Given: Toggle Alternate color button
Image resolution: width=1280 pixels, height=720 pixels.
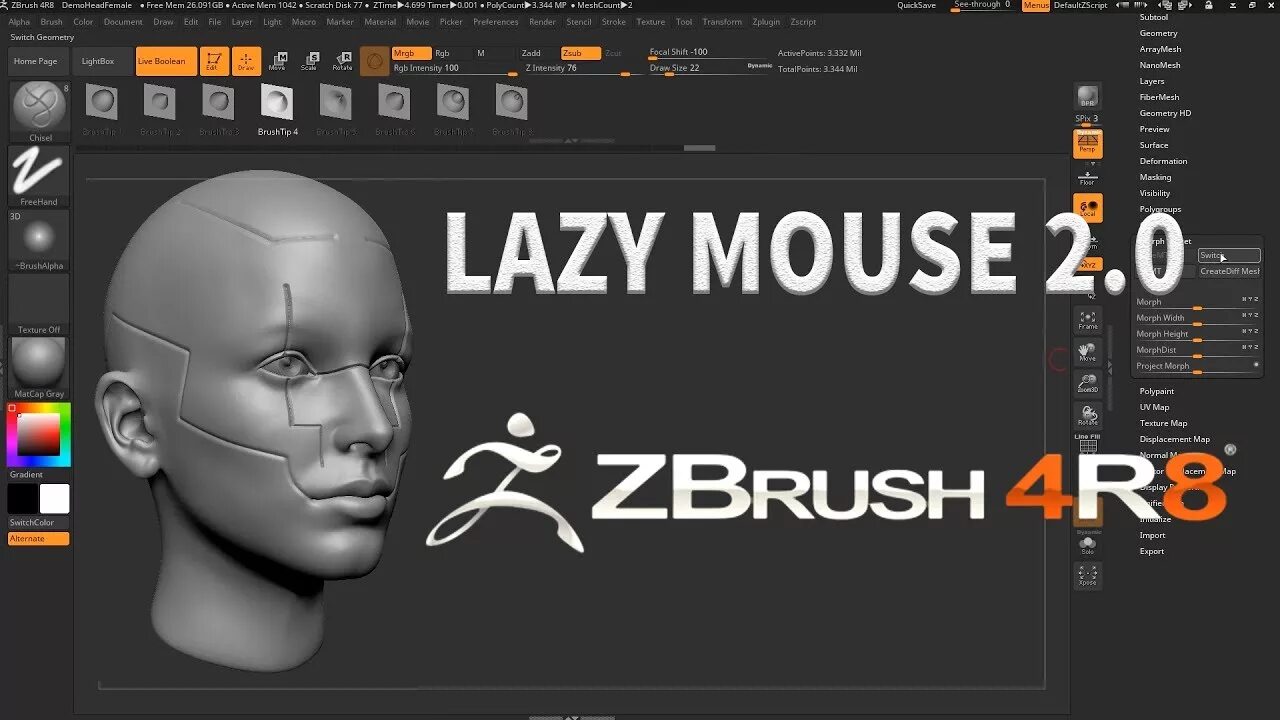Looking at the screenshot, I should coord(39,539).
